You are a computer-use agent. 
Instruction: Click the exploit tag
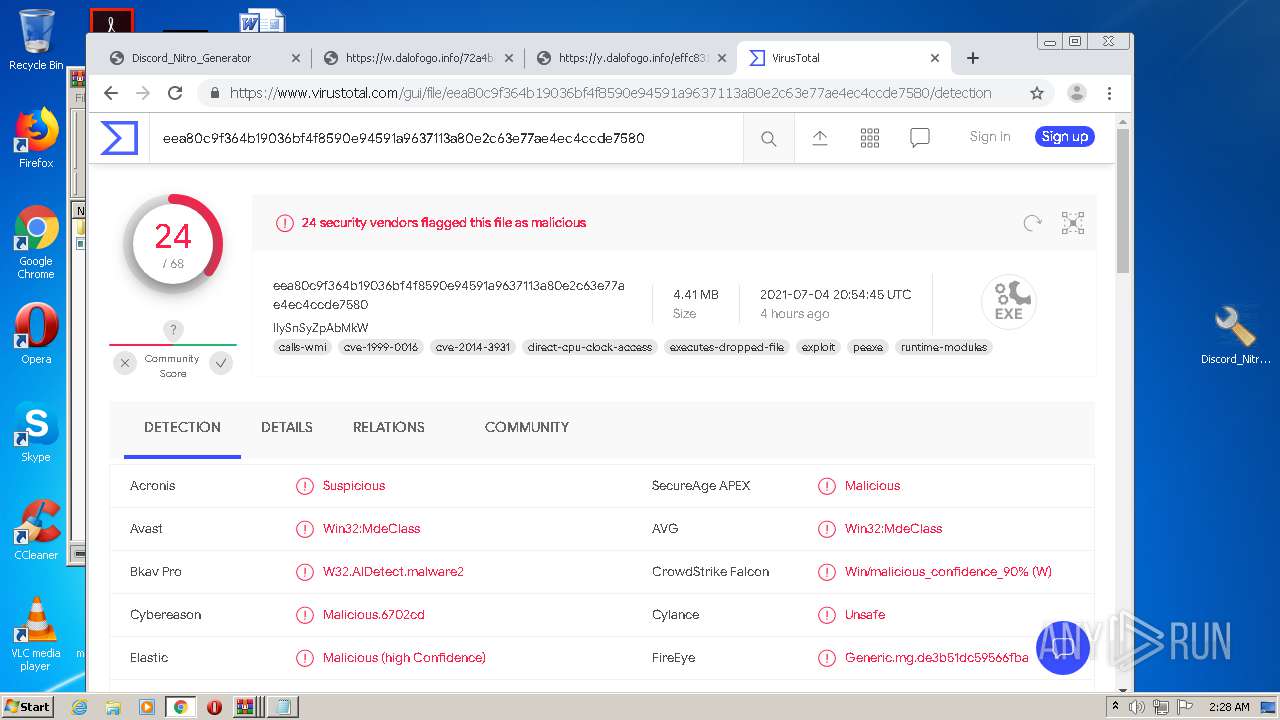click(818, 348)
